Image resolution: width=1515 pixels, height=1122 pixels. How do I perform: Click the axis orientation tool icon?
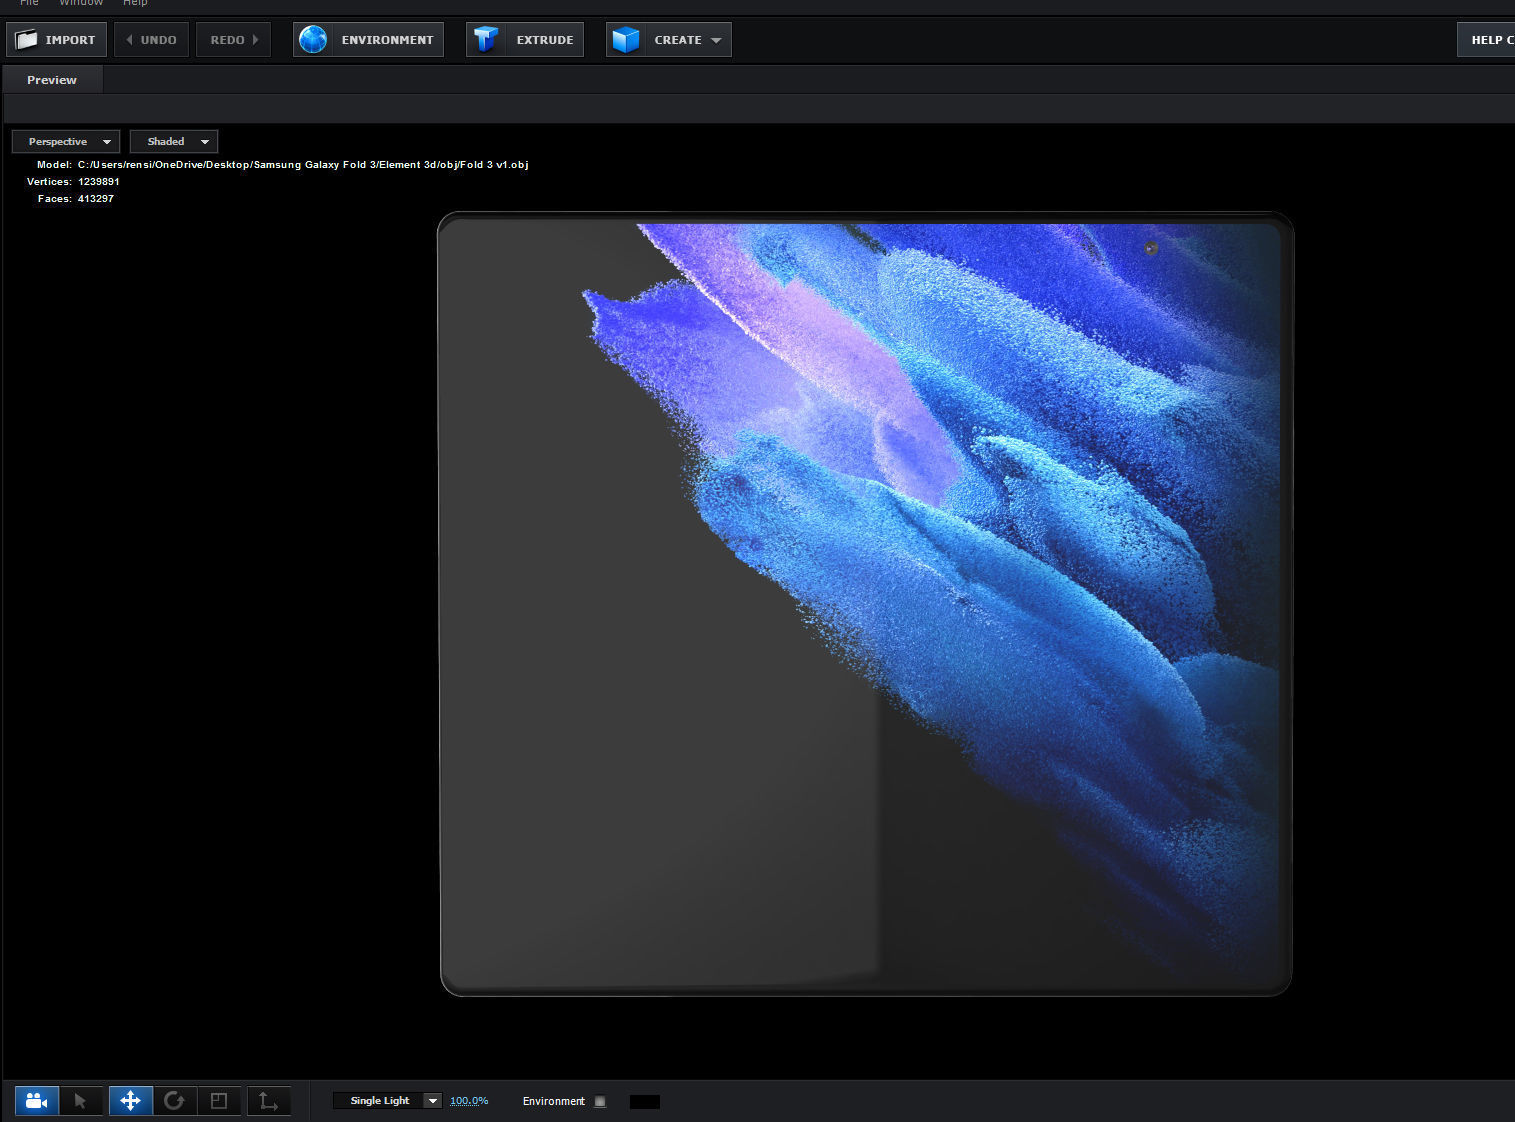click(269, 1101)
